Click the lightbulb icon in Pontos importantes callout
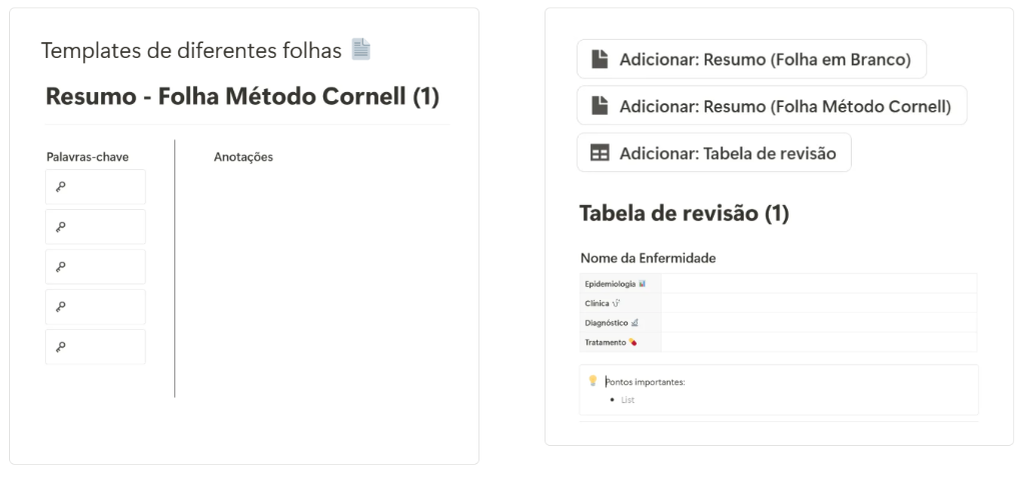Screen dimensions: 1024x482 click(x=593, y=380)
